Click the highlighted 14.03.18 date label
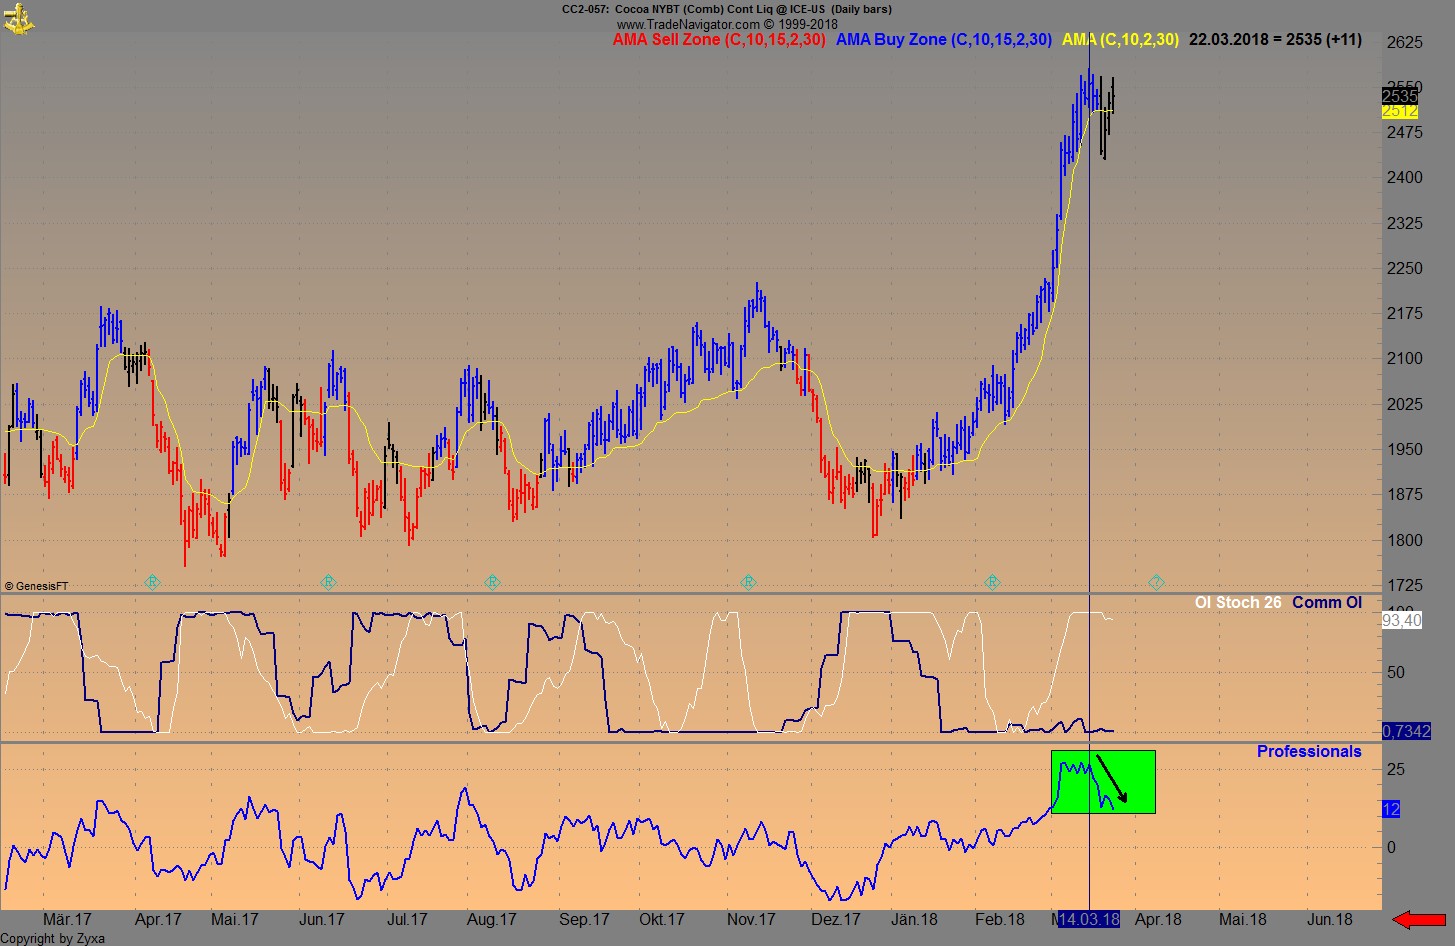The height and width of the screenshot is (946, 1455). tap(1088, 919)
